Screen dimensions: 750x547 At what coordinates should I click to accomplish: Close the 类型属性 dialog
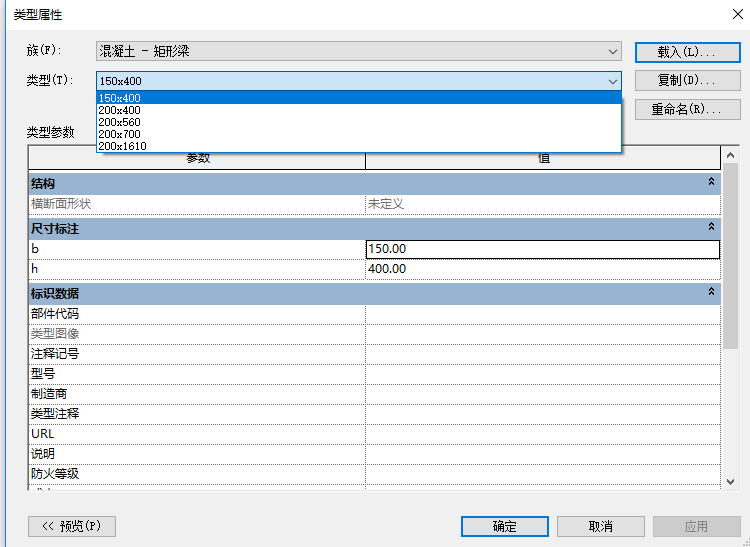pos(738,14)
